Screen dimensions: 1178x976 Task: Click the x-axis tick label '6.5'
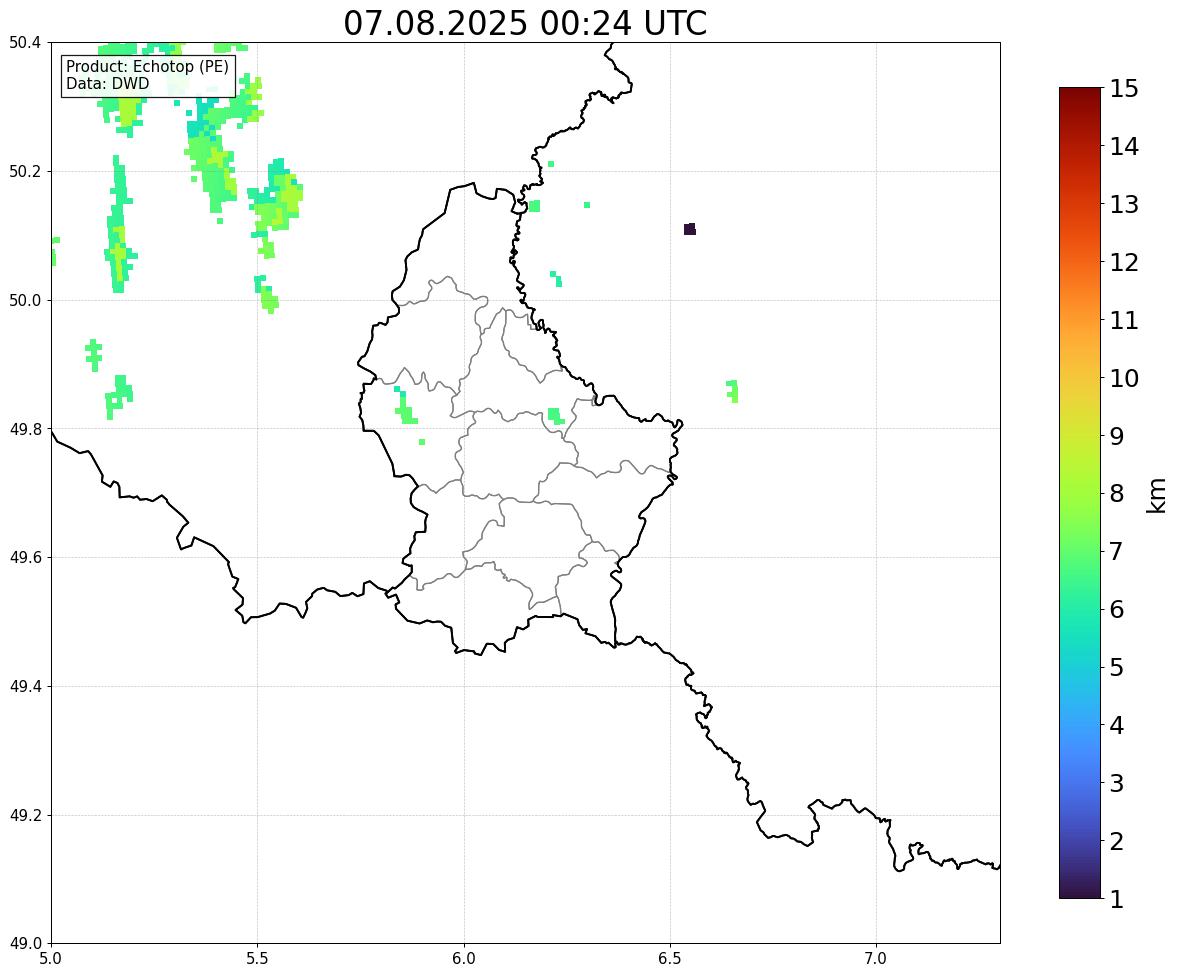[x=670, y=959]
